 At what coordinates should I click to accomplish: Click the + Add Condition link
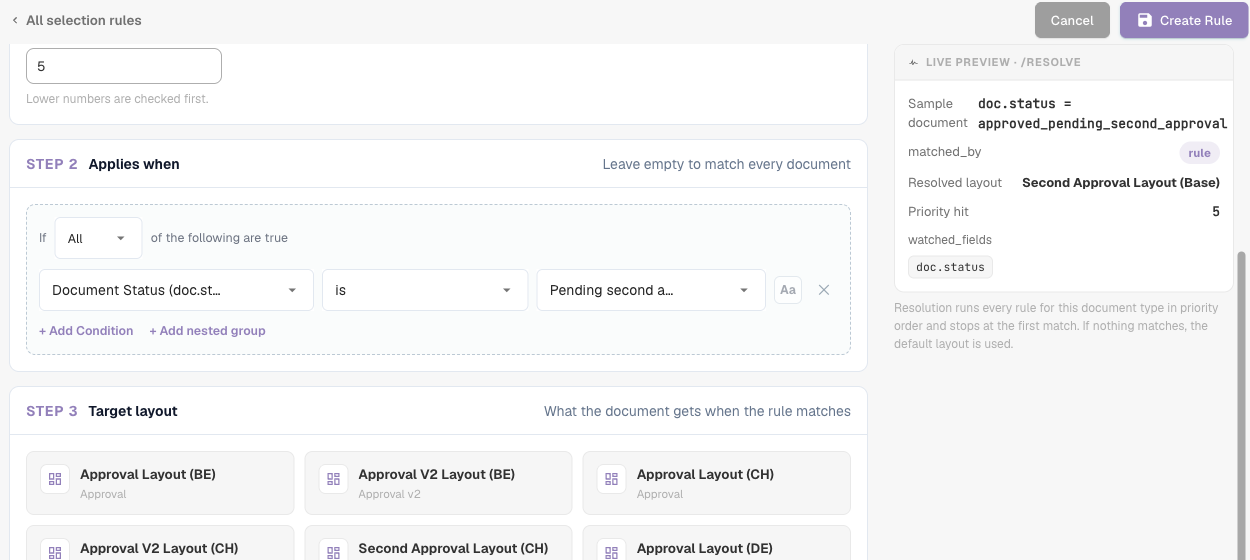pos(86,331)
